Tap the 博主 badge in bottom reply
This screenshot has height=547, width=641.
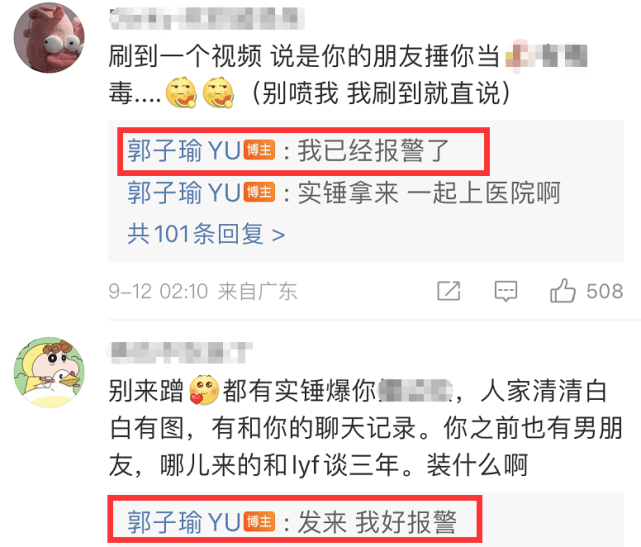tap(260, 522)
